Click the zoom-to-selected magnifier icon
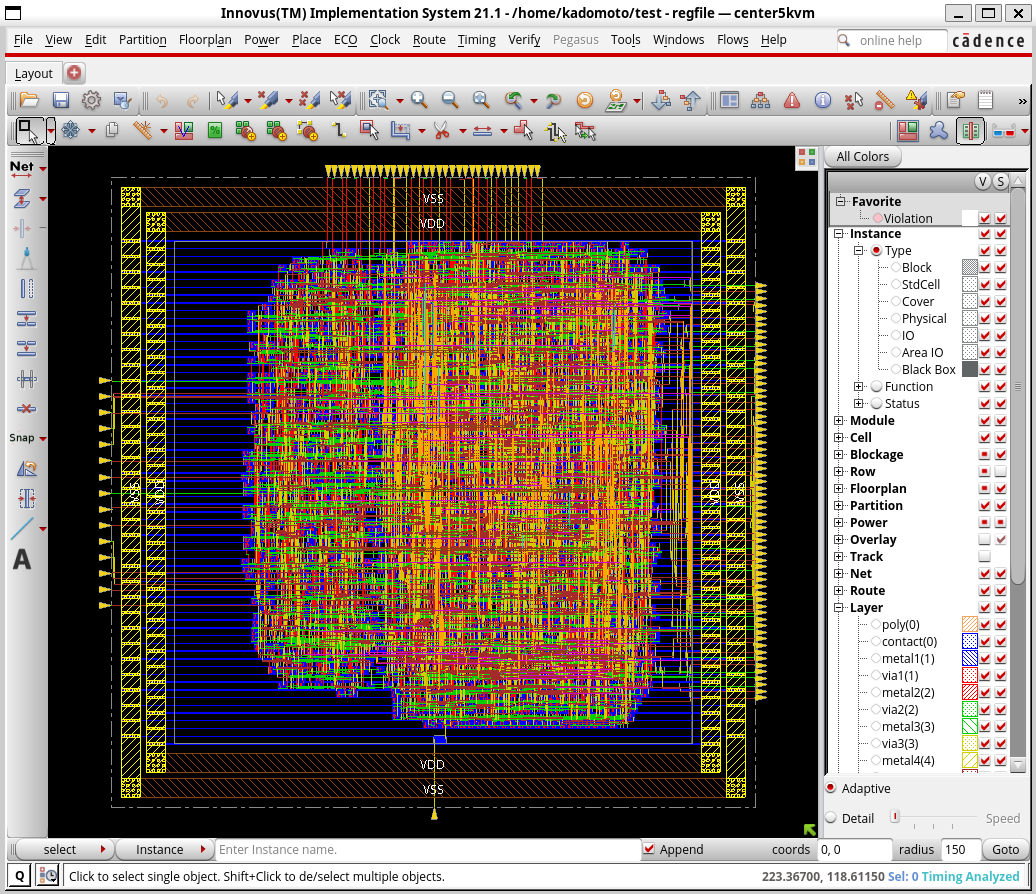The height and width of the screenshot is (894, 1036). point(481,100)
